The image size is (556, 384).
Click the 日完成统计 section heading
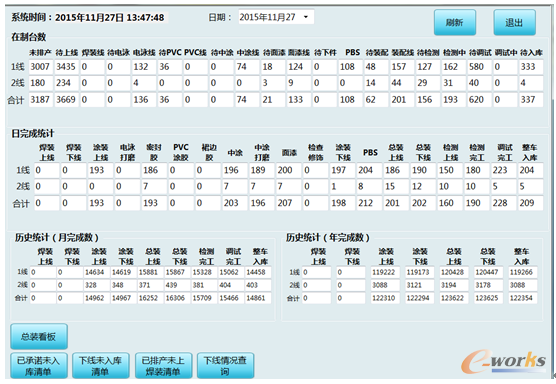(x=33, y=134)
